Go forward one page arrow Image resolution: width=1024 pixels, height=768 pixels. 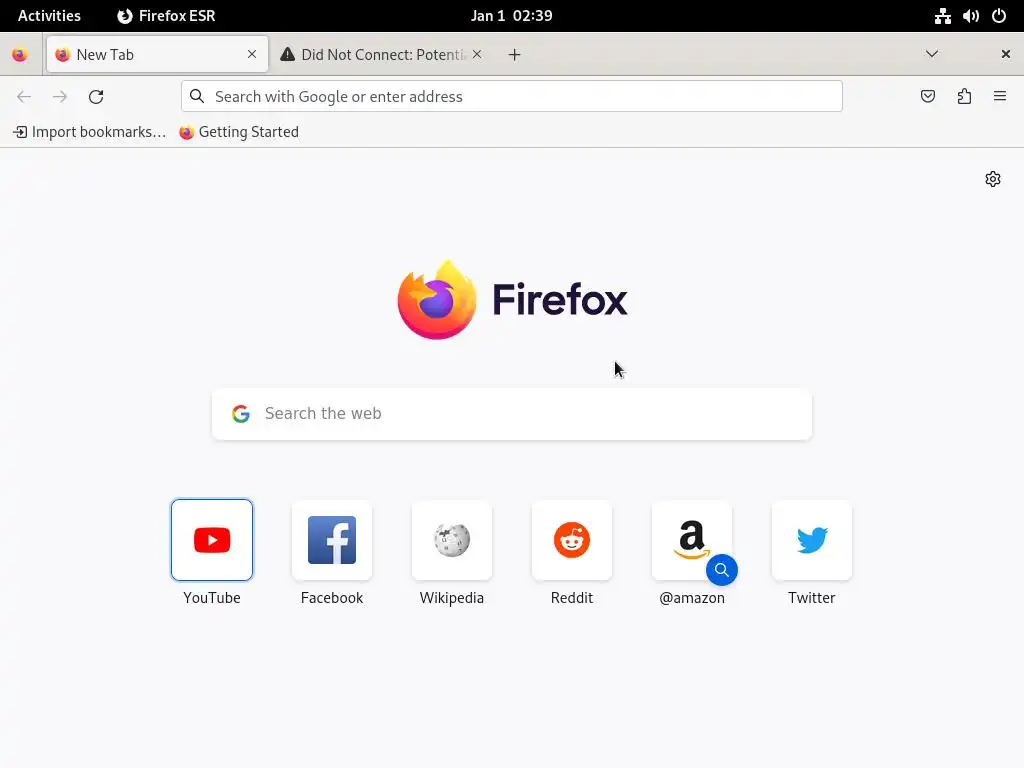click(x=60, y=97)
